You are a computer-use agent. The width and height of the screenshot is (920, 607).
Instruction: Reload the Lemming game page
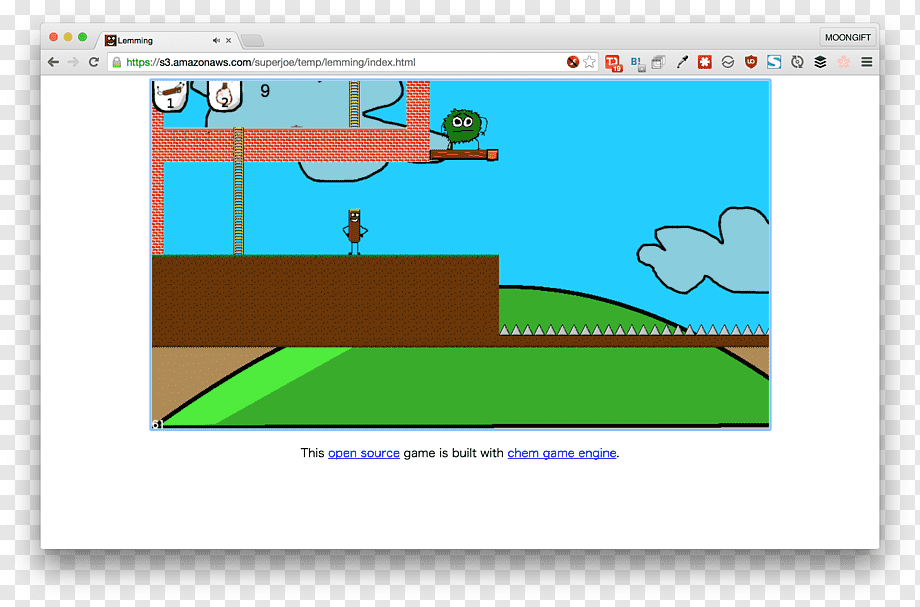[93, 62]
